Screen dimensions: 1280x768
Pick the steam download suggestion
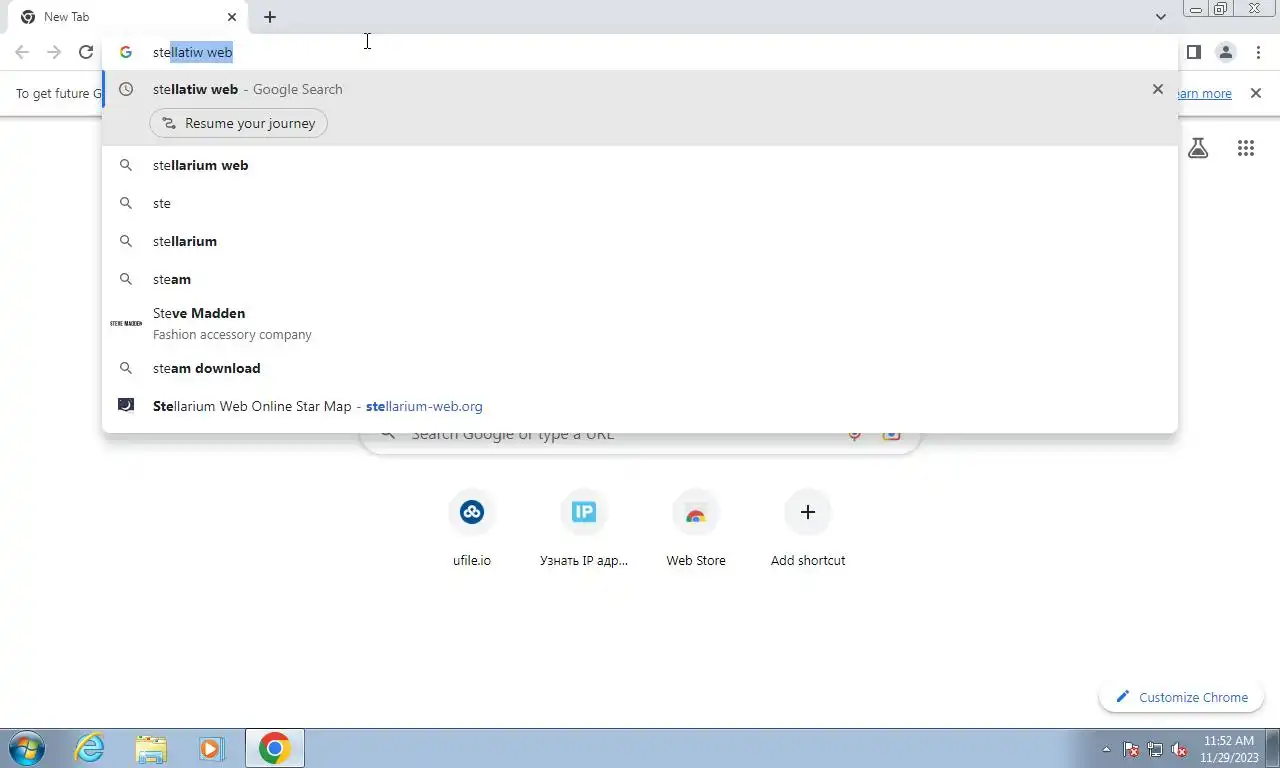tap(640, 368)
